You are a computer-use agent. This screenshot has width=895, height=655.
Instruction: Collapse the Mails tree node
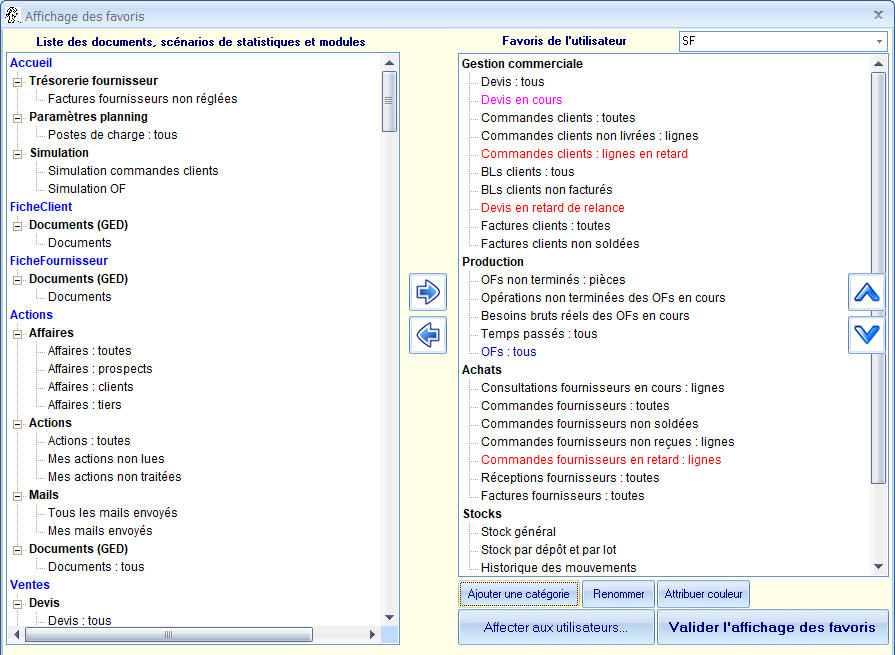(17, 495)
